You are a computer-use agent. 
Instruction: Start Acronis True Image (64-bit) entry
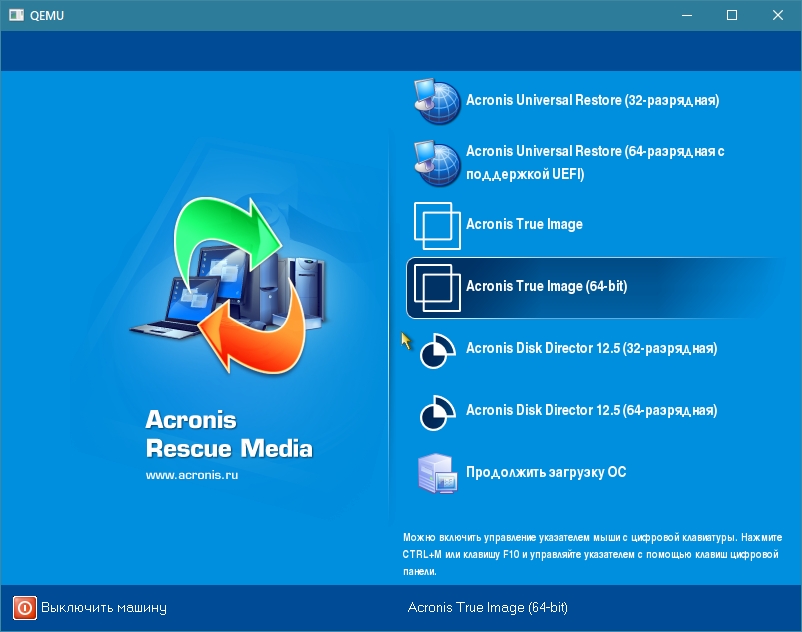click(546, 286)
